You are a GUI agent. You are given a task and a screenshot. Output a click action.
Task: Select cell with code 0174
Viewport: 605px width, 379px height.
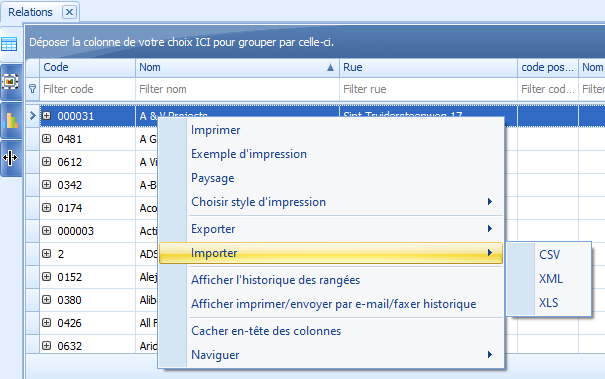point(88,208)
